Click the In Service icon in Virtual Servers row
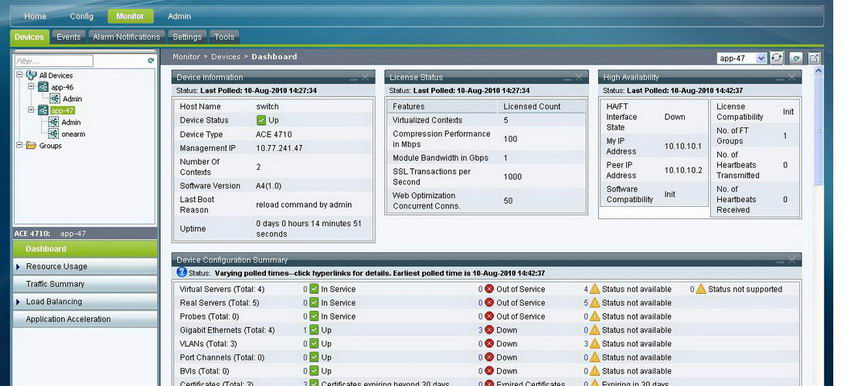 (x=314, y=289)
